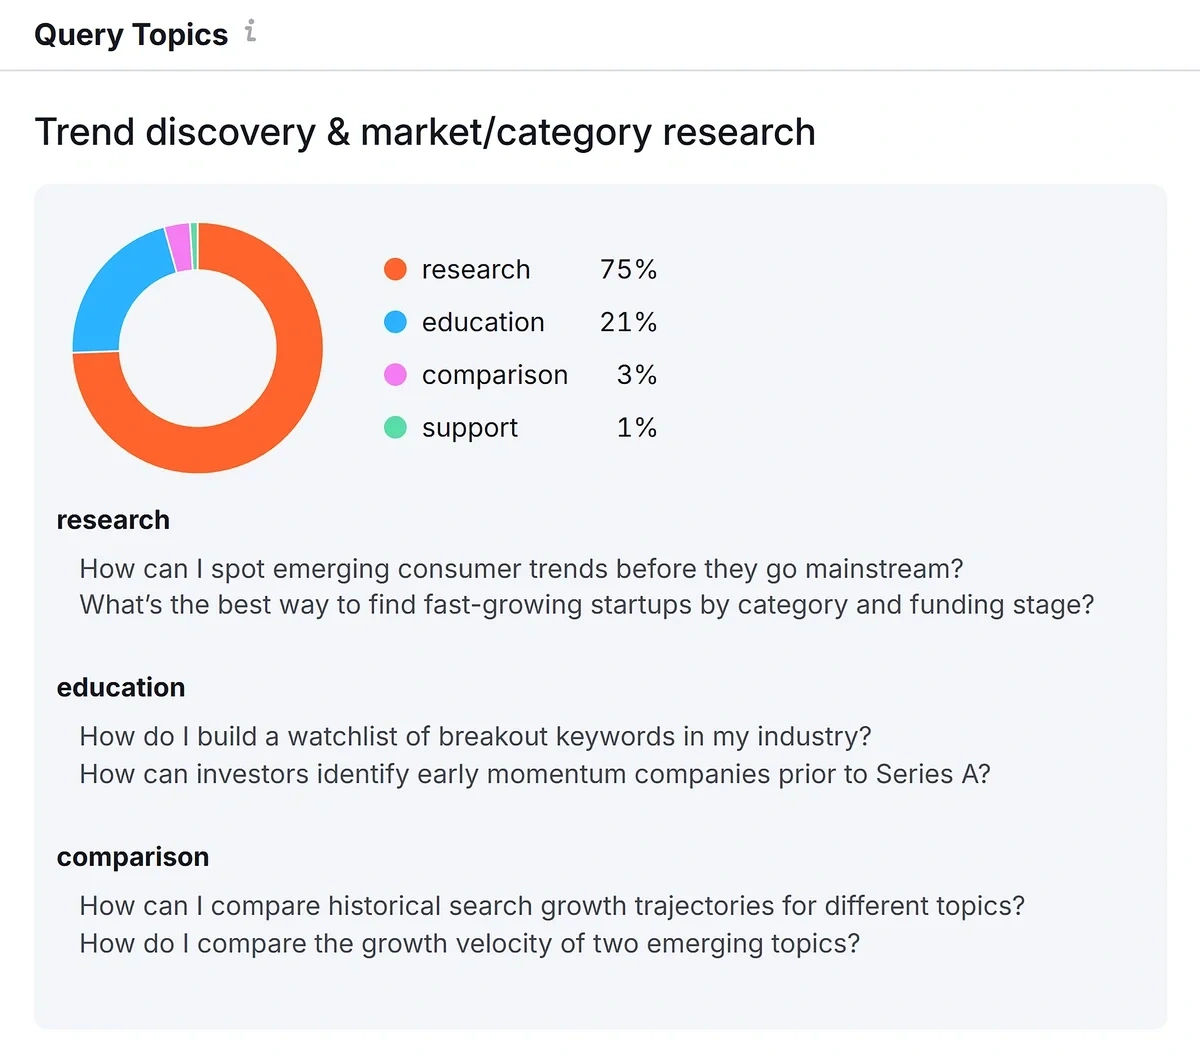Select the pink comparison legend dot

click(x=396, y=374)
